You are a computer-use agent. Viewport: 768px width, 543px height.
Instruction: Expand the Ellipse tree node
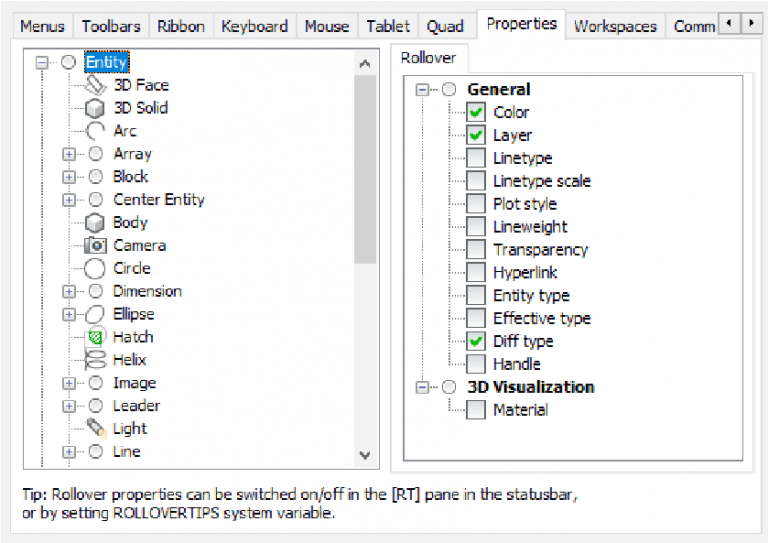pos(69,314)
